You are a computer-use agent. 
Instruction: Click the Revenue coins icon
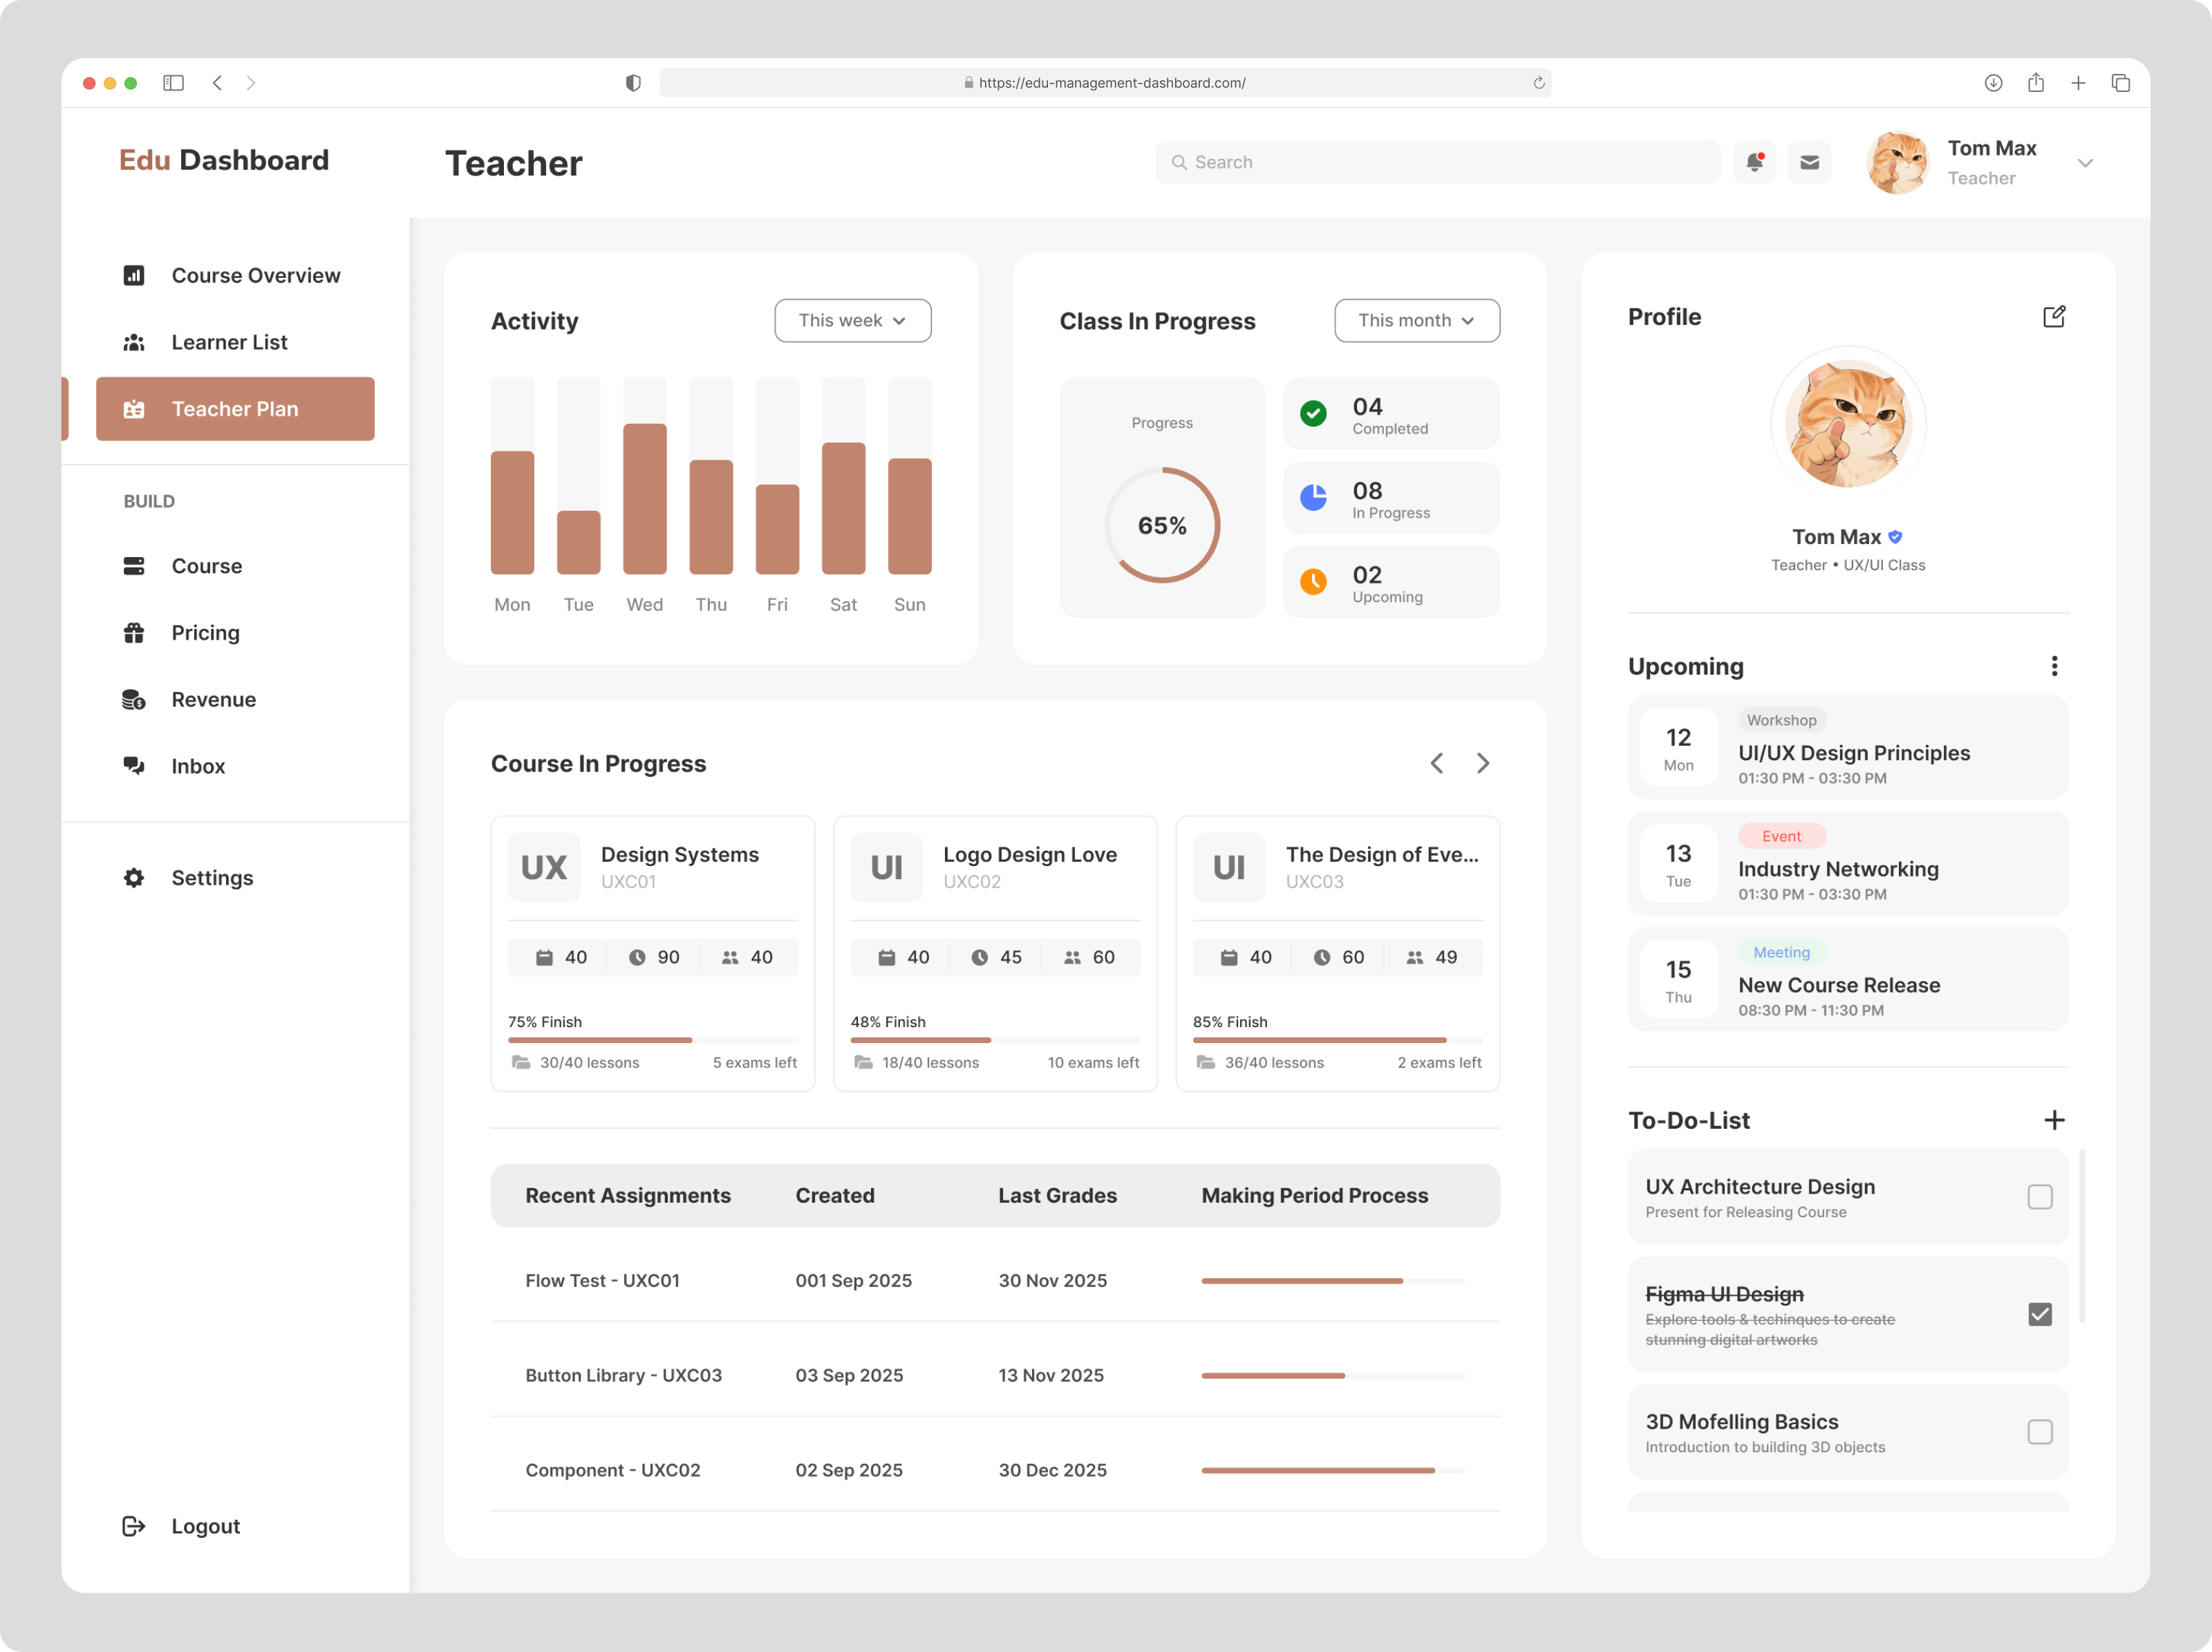[134, 699]
